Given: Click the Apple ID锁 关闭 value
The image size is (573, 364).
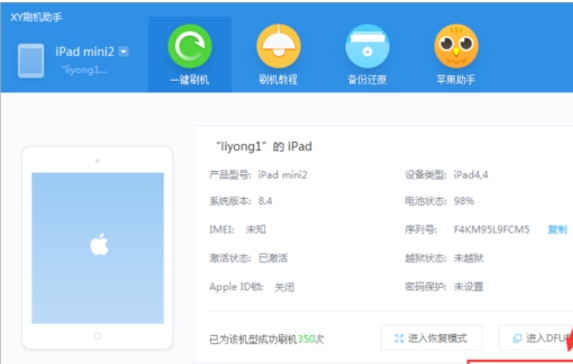Looking at the screenshot, I should (284, 287).
